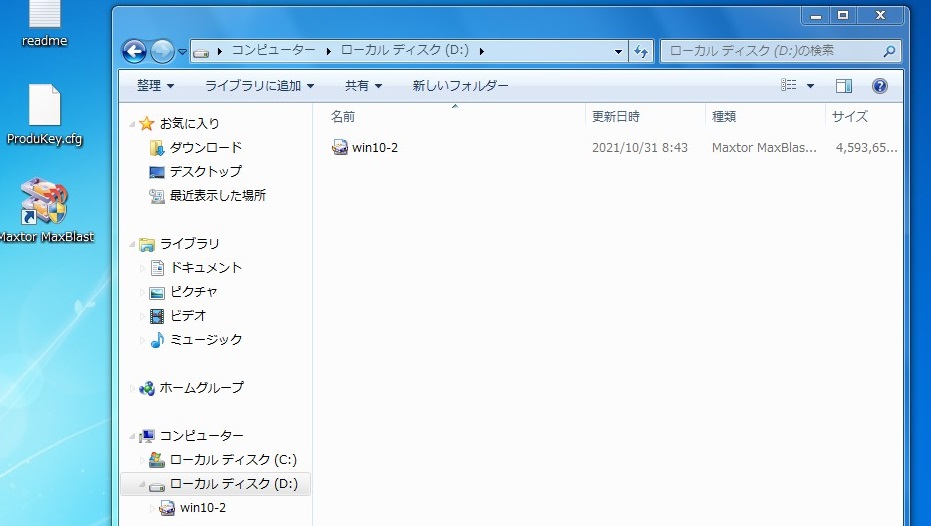Create a folder with 新しいフォルダー
Image resolution: width=931 pixels, height=526 pixels.
point(460,86)
